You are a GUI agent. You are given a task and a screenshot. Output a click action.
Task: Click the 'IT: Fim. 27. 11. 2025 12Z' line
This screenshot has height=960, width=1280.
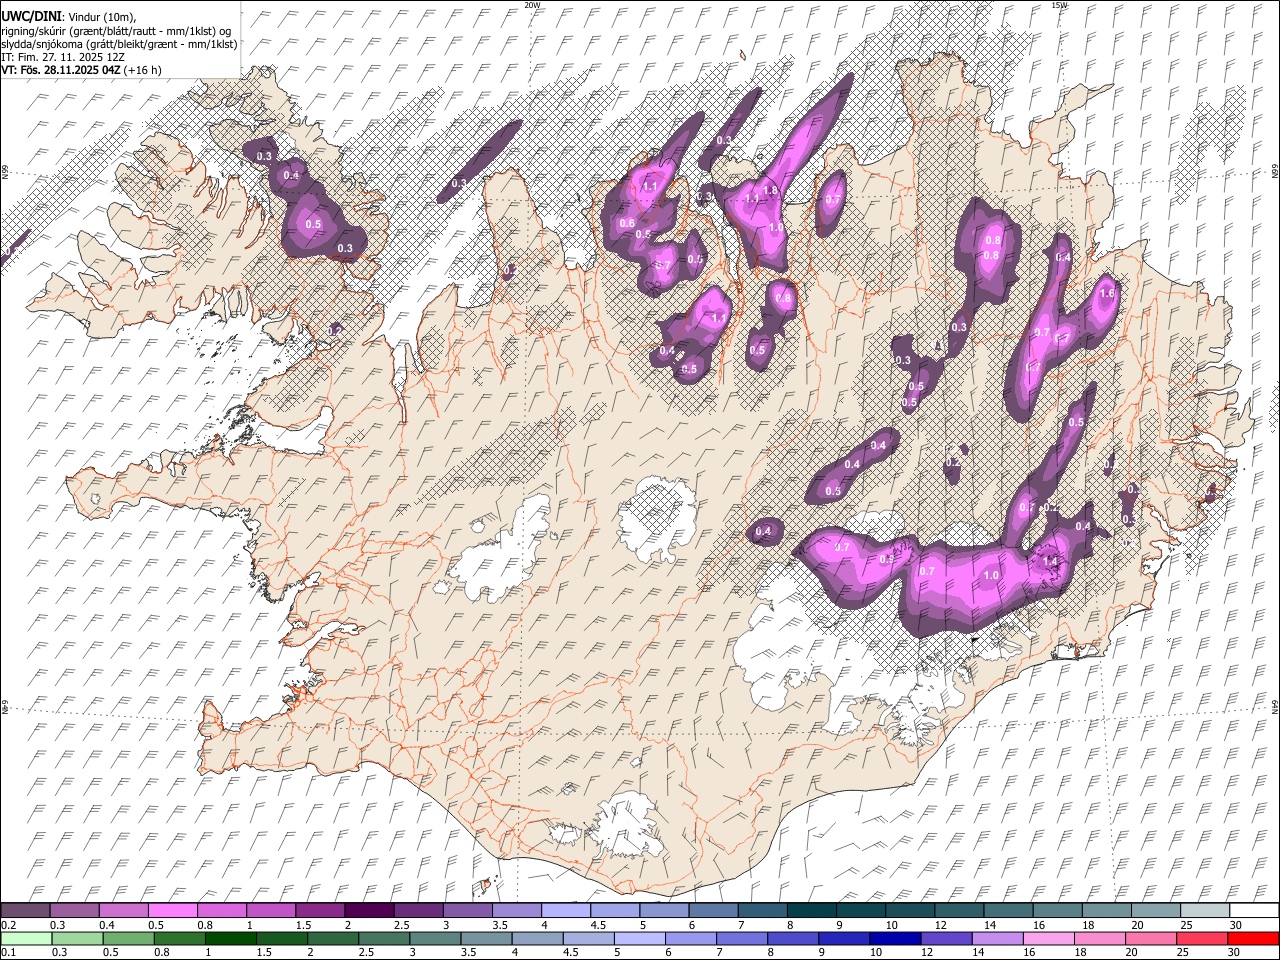63,57
